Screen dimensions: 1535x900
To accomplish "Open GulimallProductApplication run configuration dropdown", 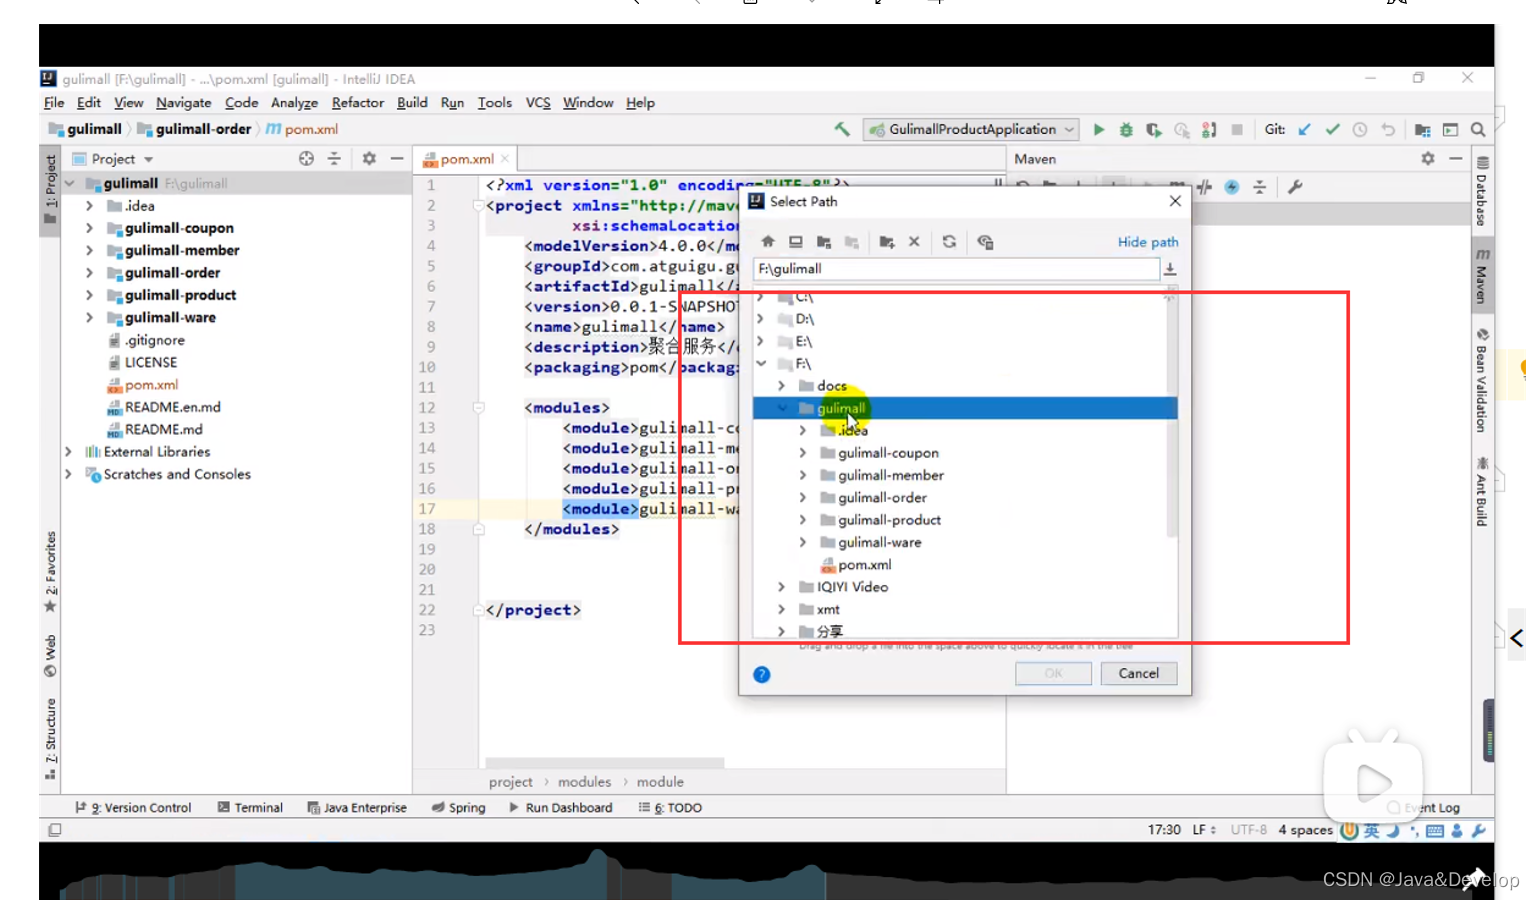I will [972, 129].
